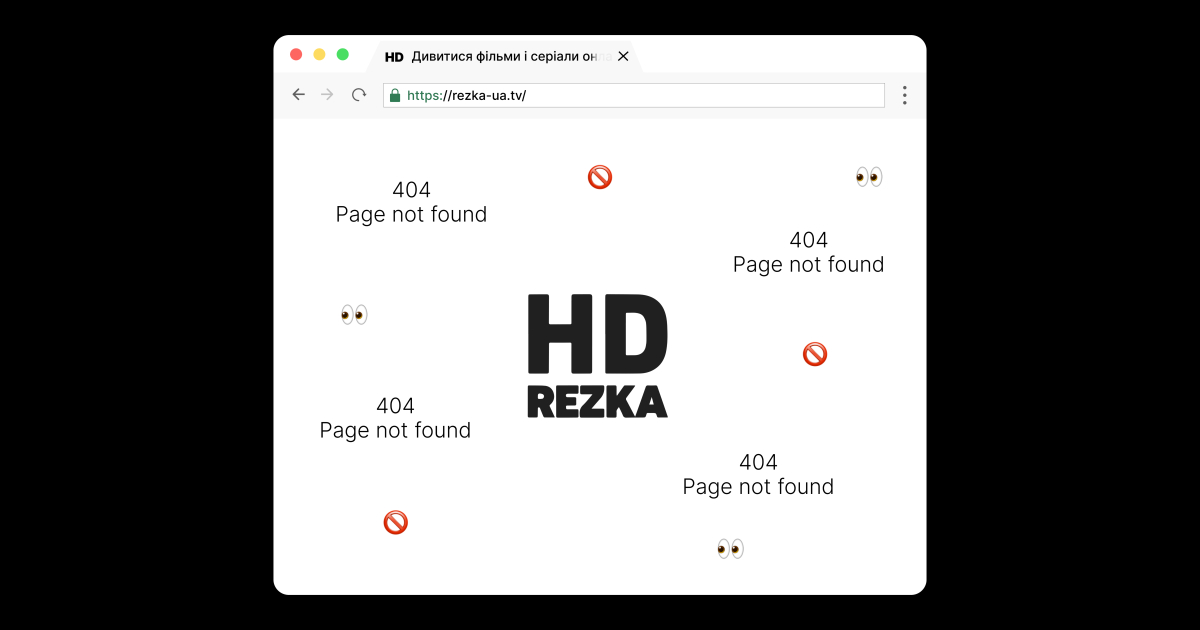Click the eyes emoji at the bottom of the page

click(x=729, y=548)
